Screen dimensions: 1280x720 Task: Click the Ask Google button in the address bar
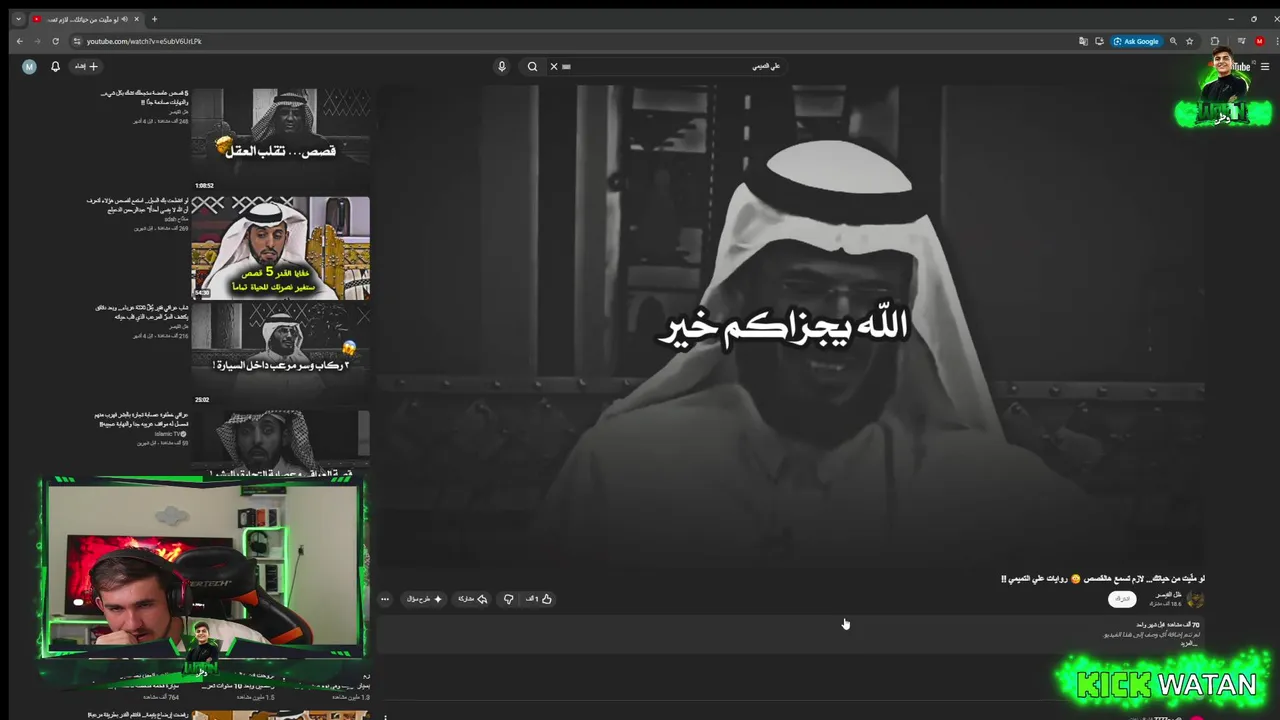tap(1136, 41)
